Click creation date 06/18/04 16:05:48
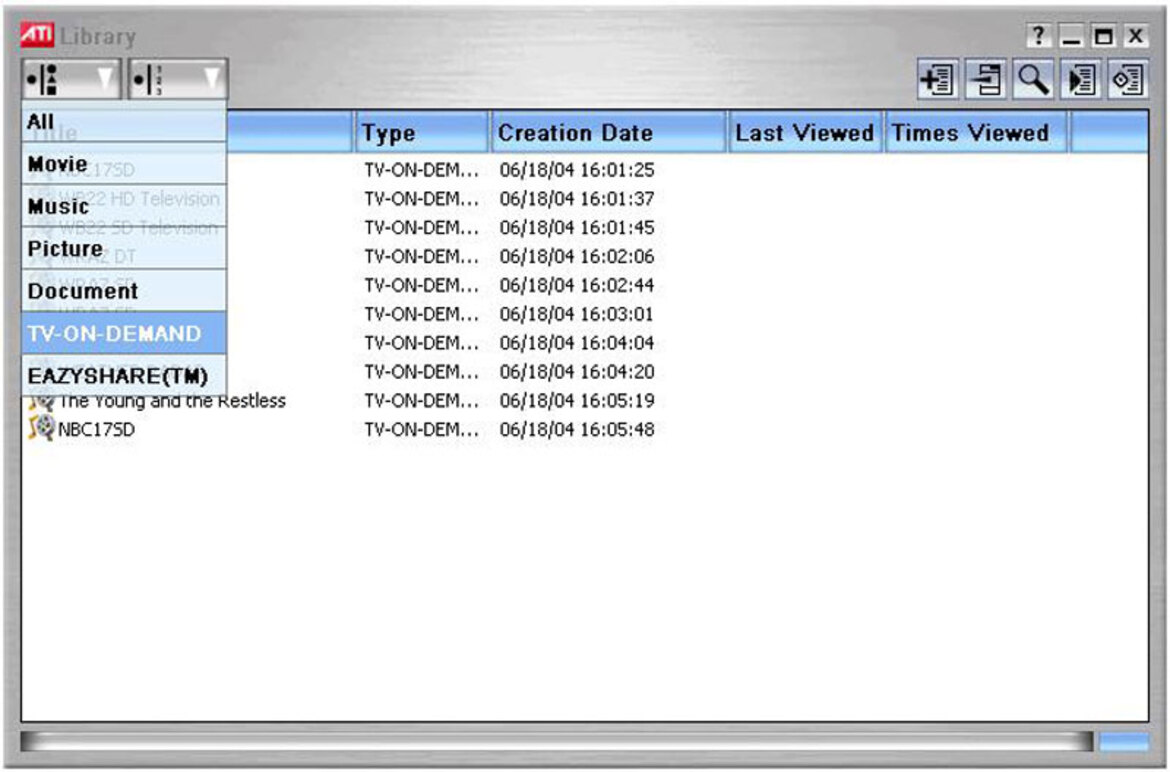Viewport: 1170px width, 772px height. click(577, 430)
